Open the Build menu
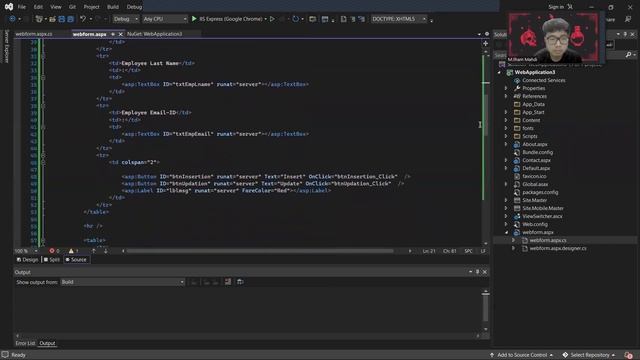 click(113, 7)
